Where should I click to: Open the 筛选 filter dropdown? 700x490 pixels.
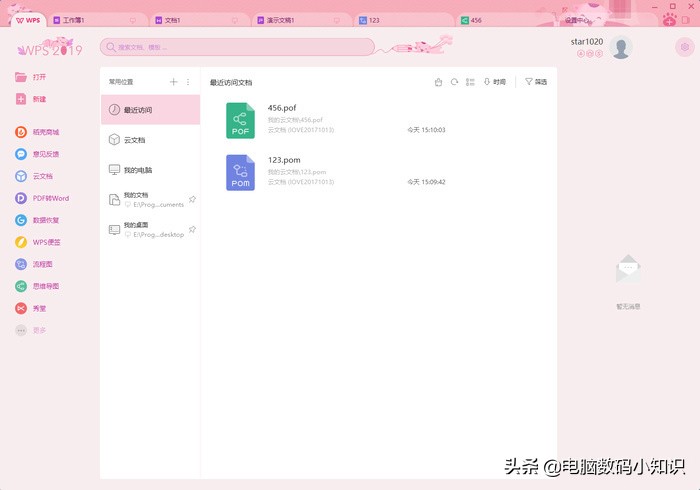click(536, 82)
